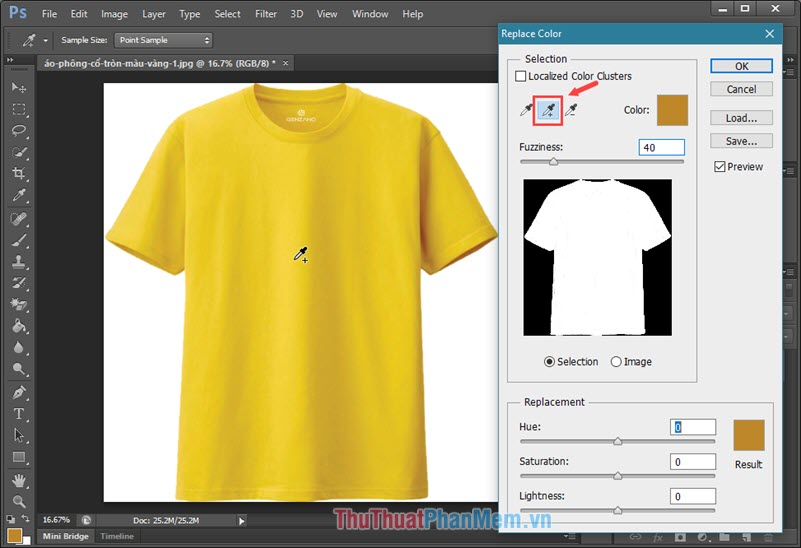Click the link layers icon
This screenshot has width=801, height=548.
click(x=635, y=537)
